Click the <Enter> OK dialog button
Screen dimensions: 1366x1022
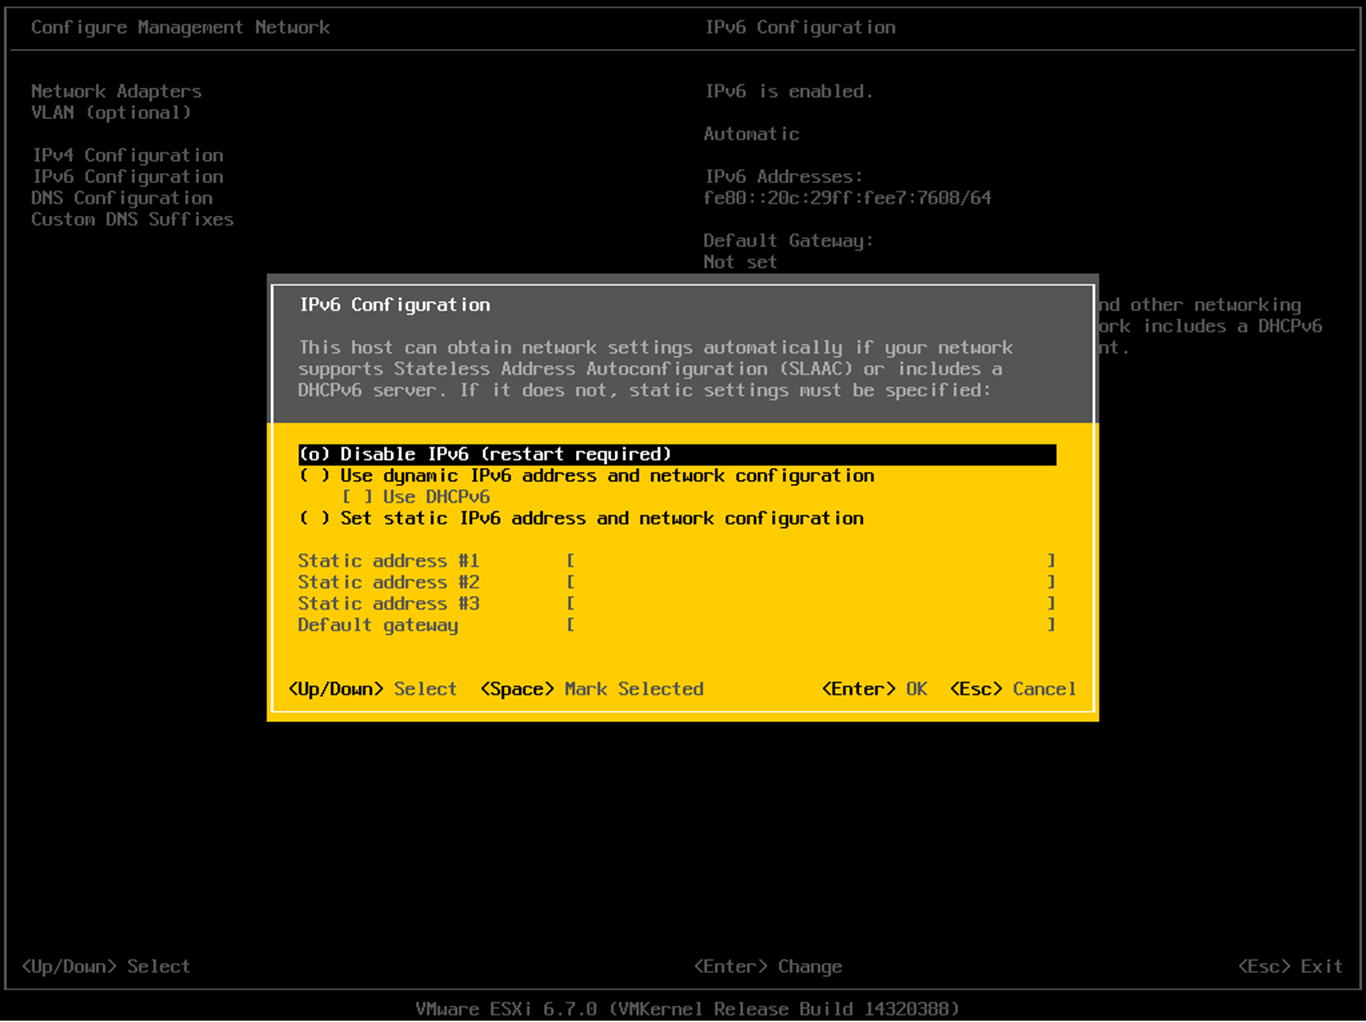[x=874, y=689]
